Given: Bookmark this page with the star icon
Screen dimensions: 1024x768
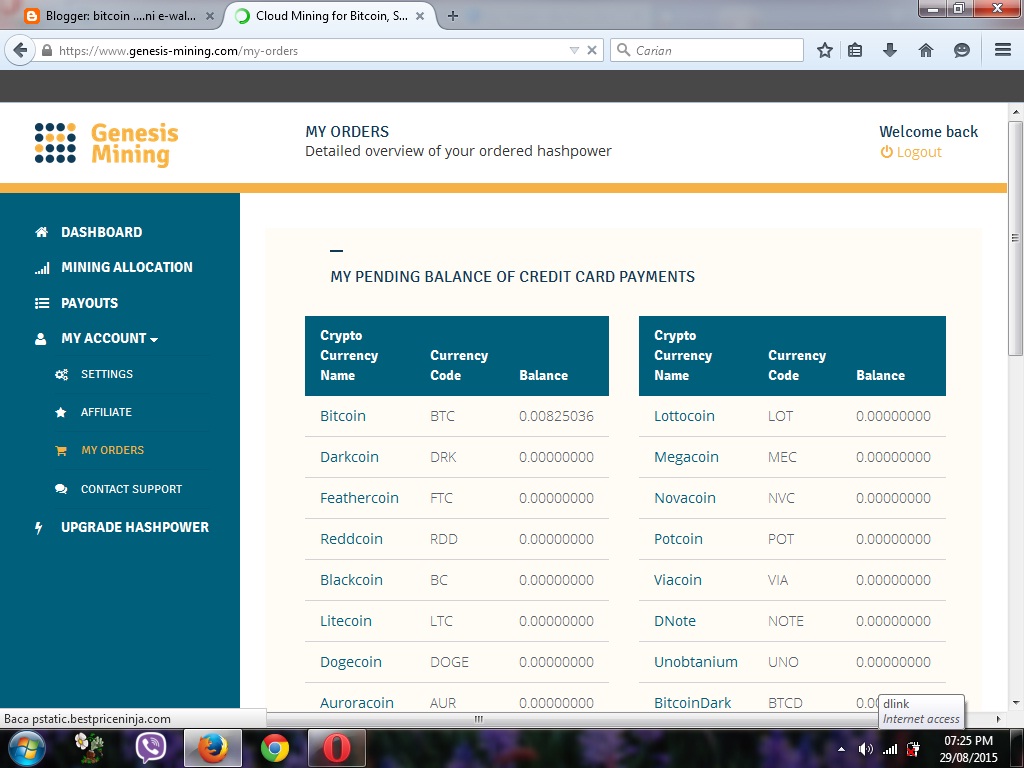Looking at the screenshot, I should pos(825,50).
